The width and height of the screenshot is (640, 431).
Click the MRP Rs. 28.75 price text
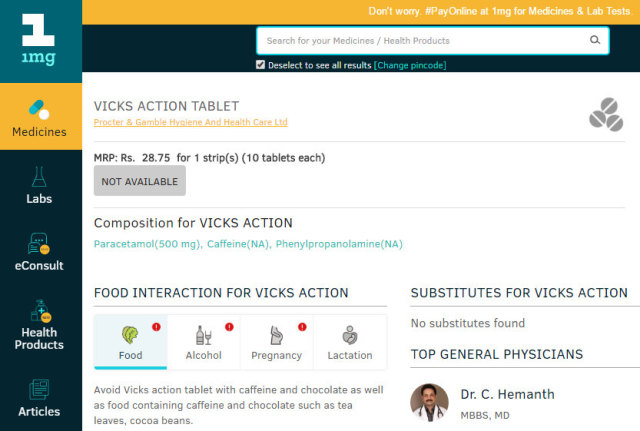pyautogui.click(x=209, y=158)
